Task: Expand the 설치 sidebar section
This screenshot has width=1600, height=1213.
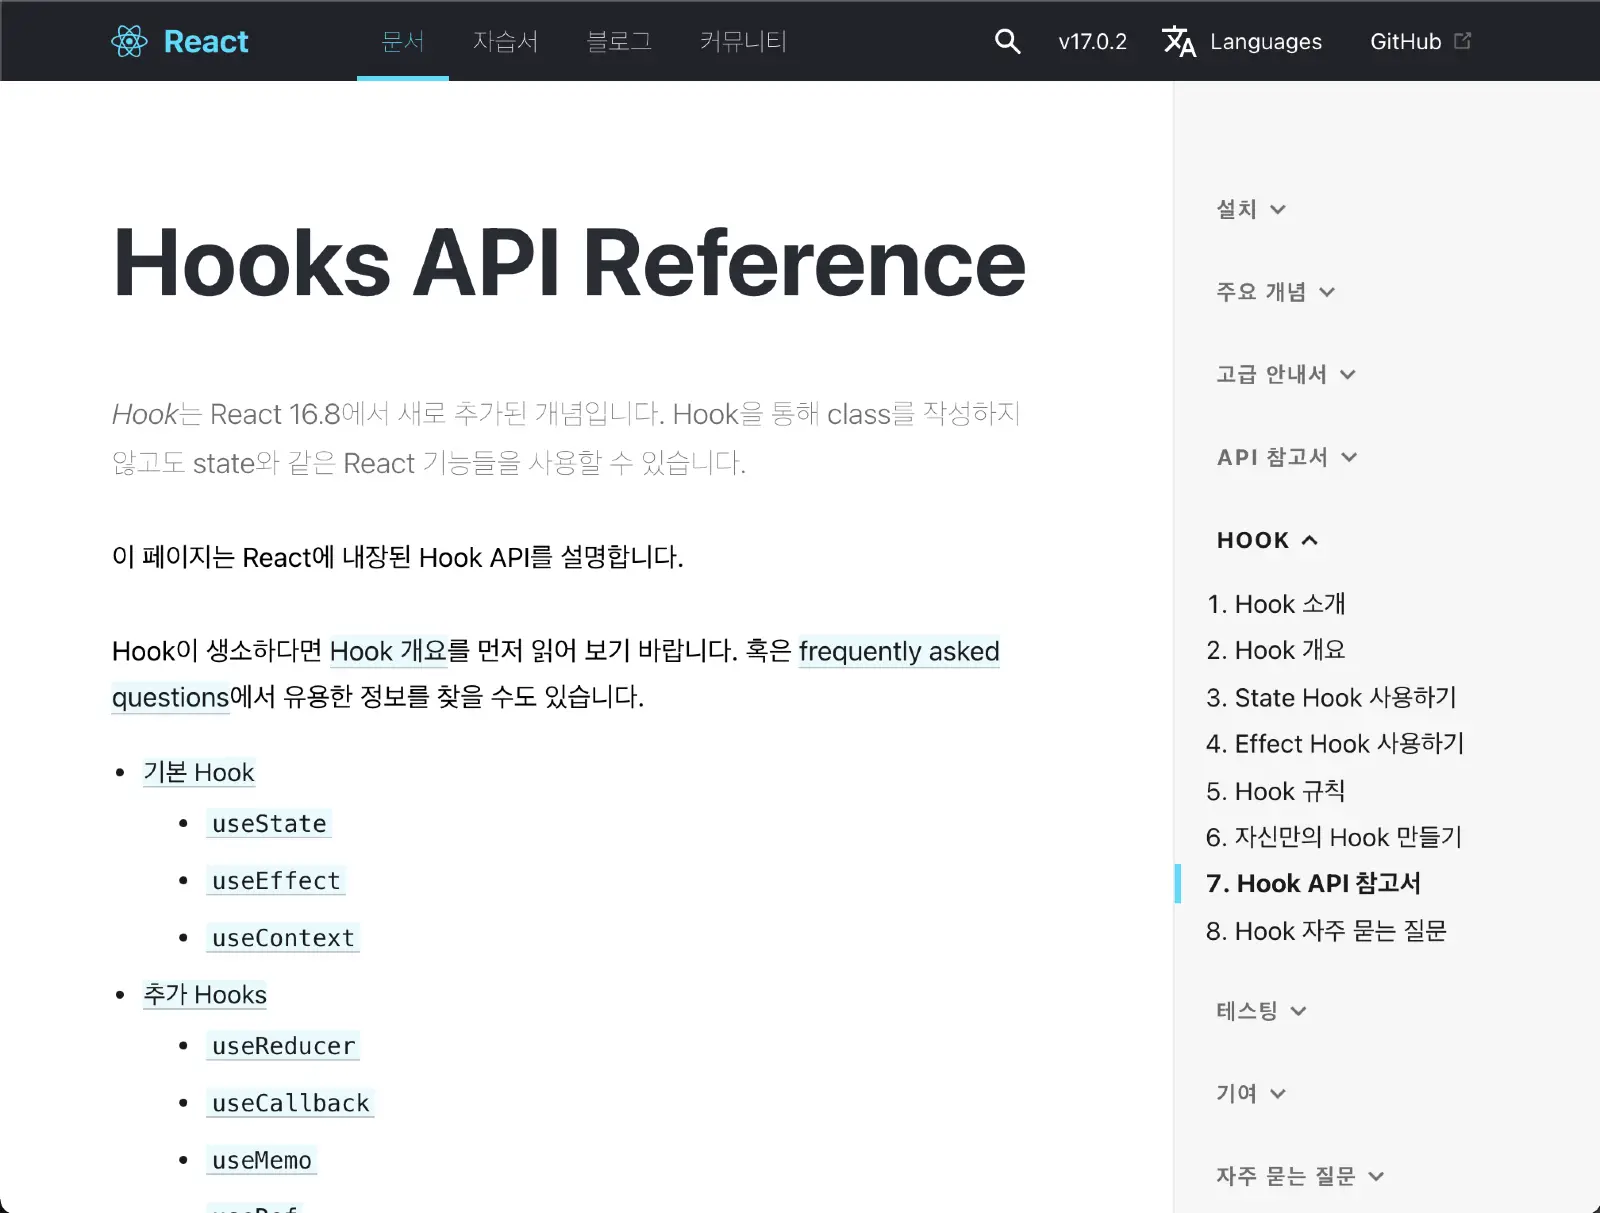Action: [x=1251, y=209]
